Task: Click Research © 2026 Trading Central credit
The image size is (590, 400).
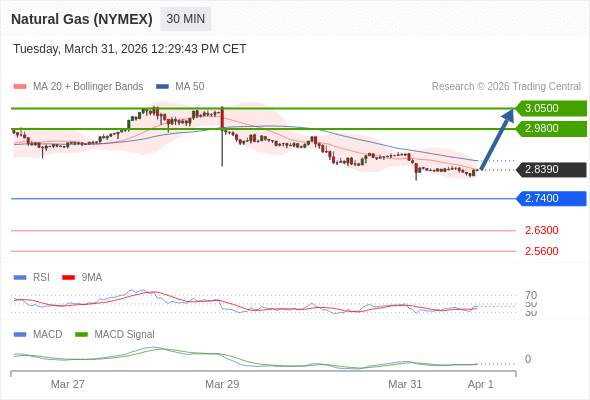Action: [506, 87]
